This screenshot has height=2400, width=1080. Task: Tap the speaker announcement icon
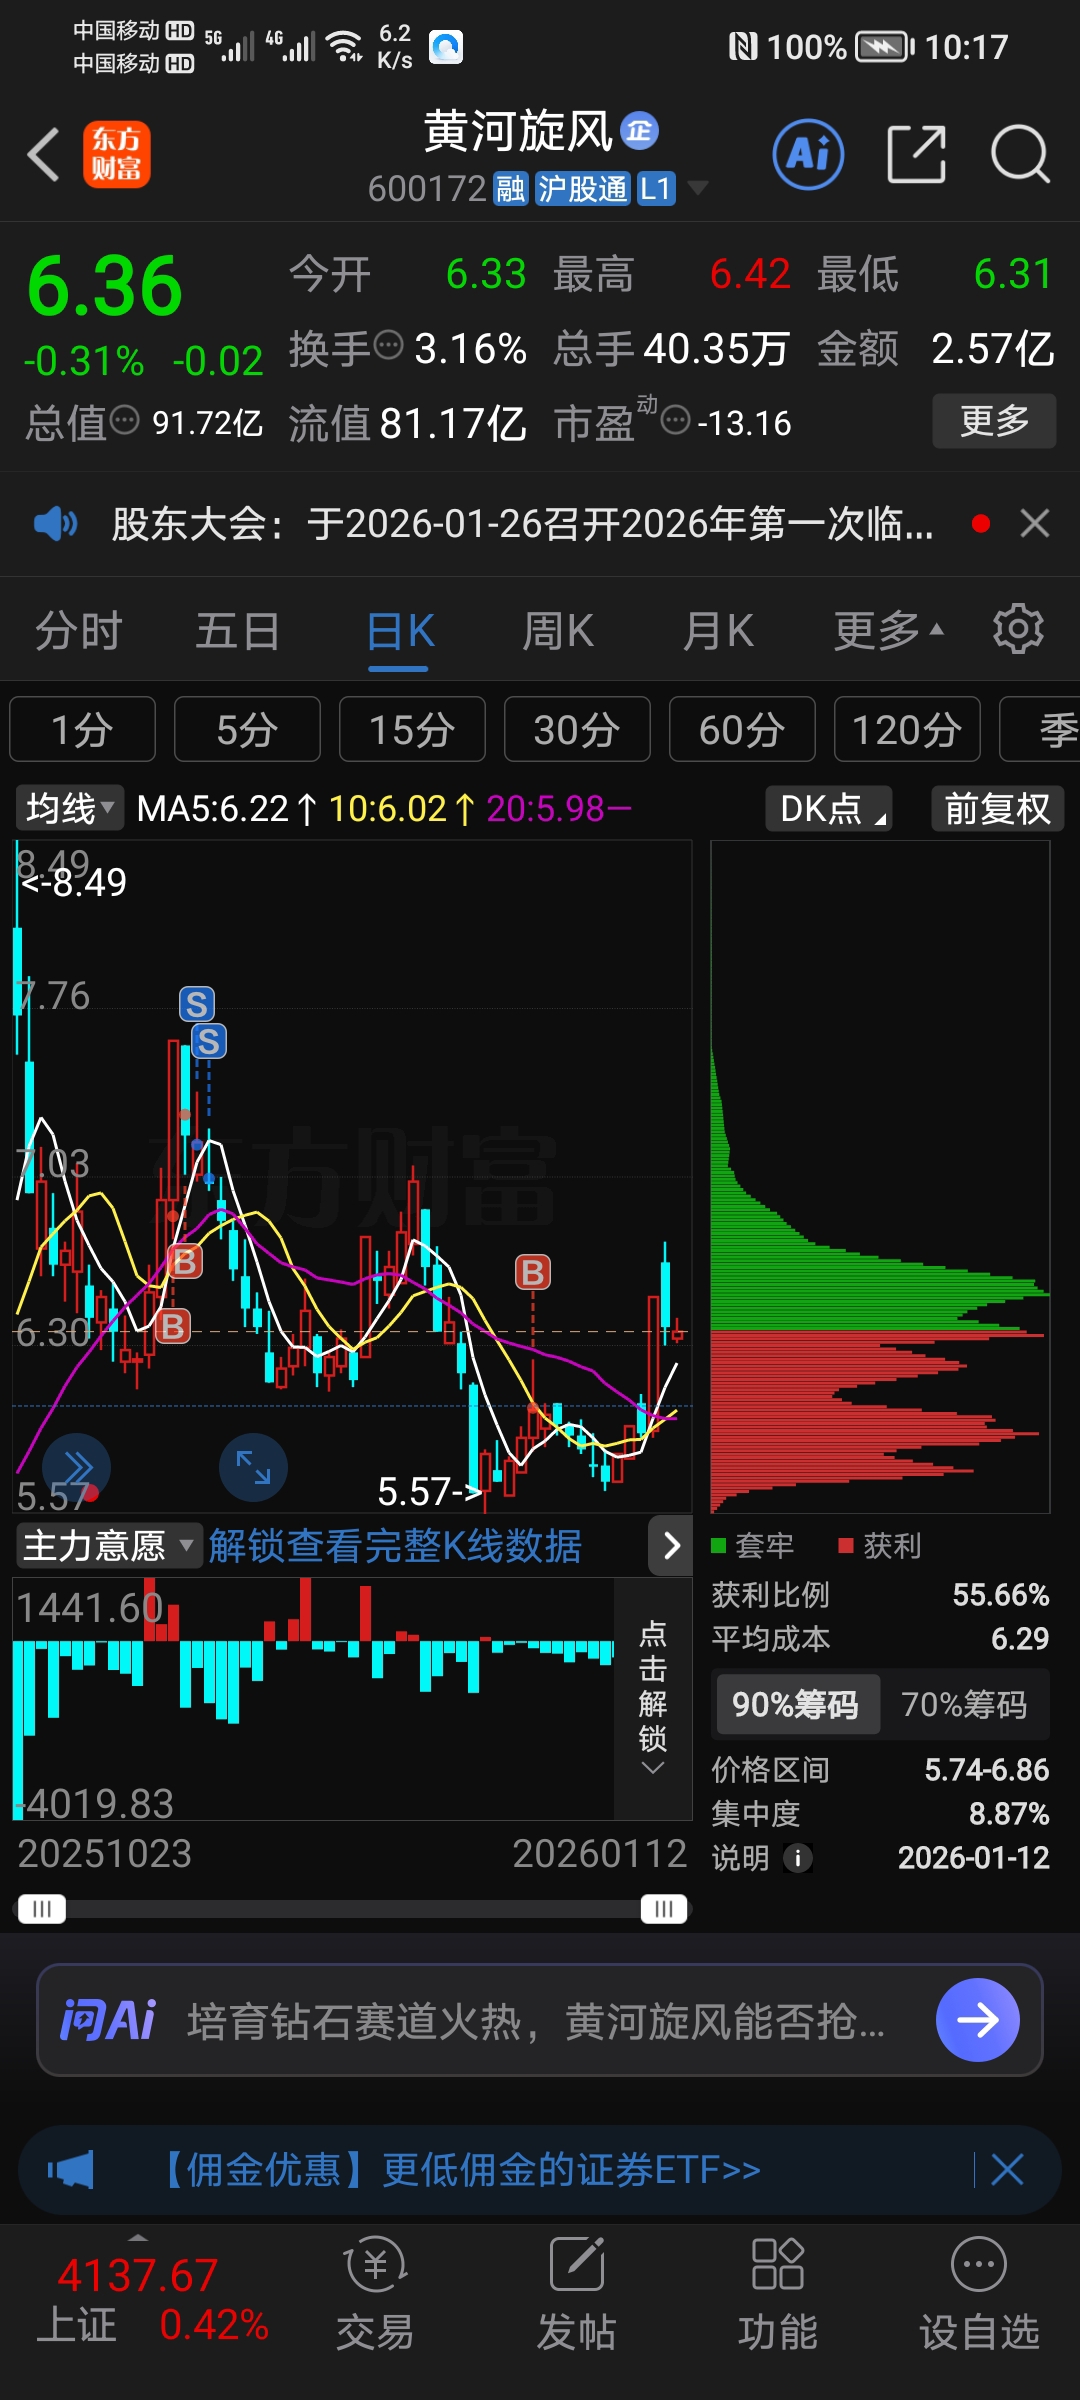tap(55, 523)
